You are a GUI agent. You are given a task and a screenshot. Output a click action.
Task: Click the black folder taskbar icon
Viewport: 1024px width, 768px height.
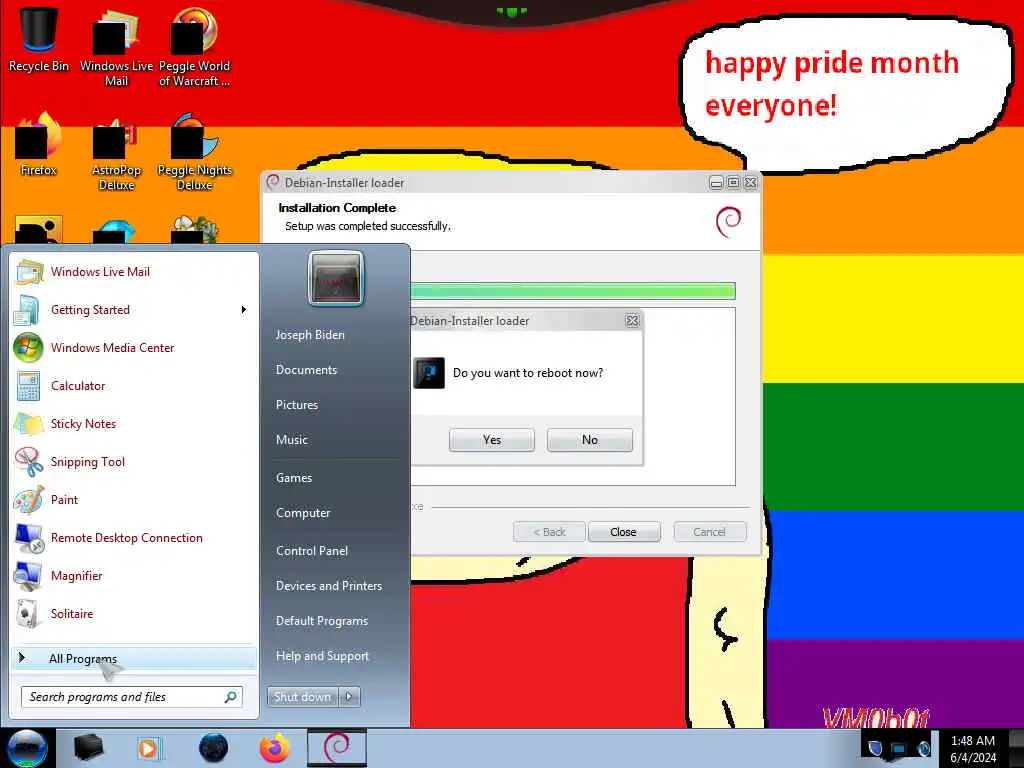pos(88,748)
